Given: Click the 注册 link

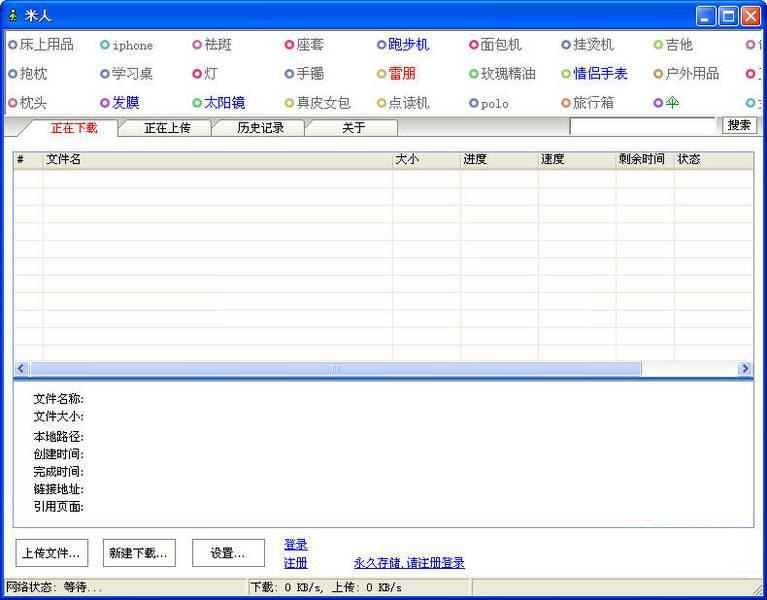Looking at the screenshot, I should [296, 563].
